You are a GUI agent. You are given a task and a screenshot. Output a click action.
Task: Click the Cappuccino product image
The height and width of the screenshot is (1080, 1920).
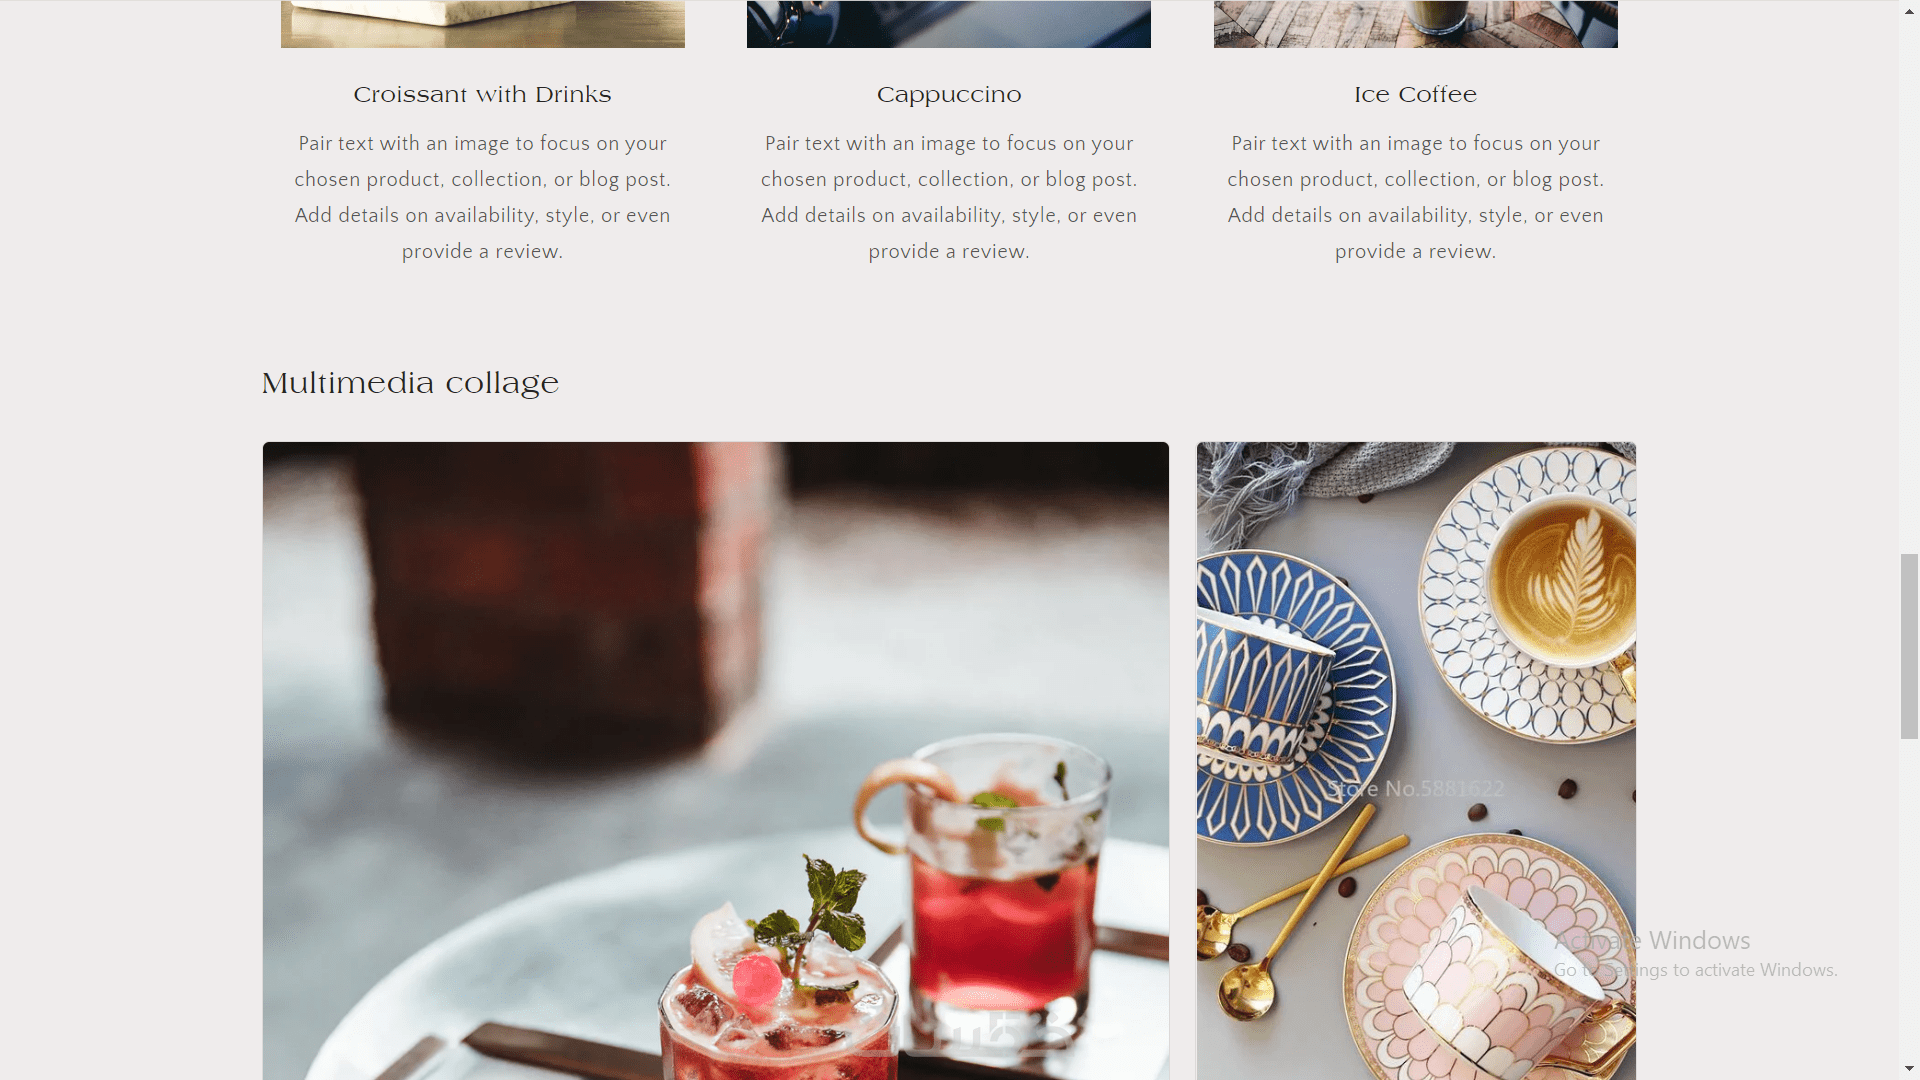(949, 24)
